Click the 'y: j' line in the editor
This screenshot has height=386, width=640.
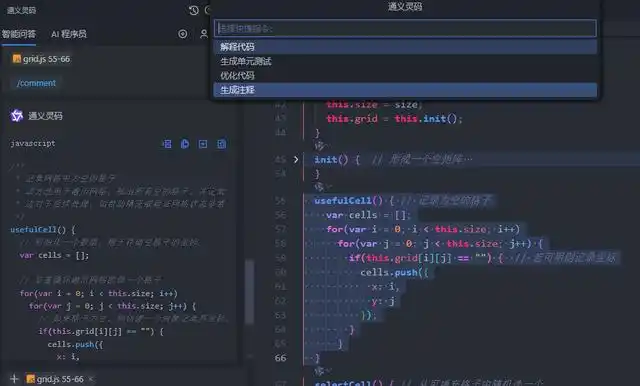tap(383, 301)
